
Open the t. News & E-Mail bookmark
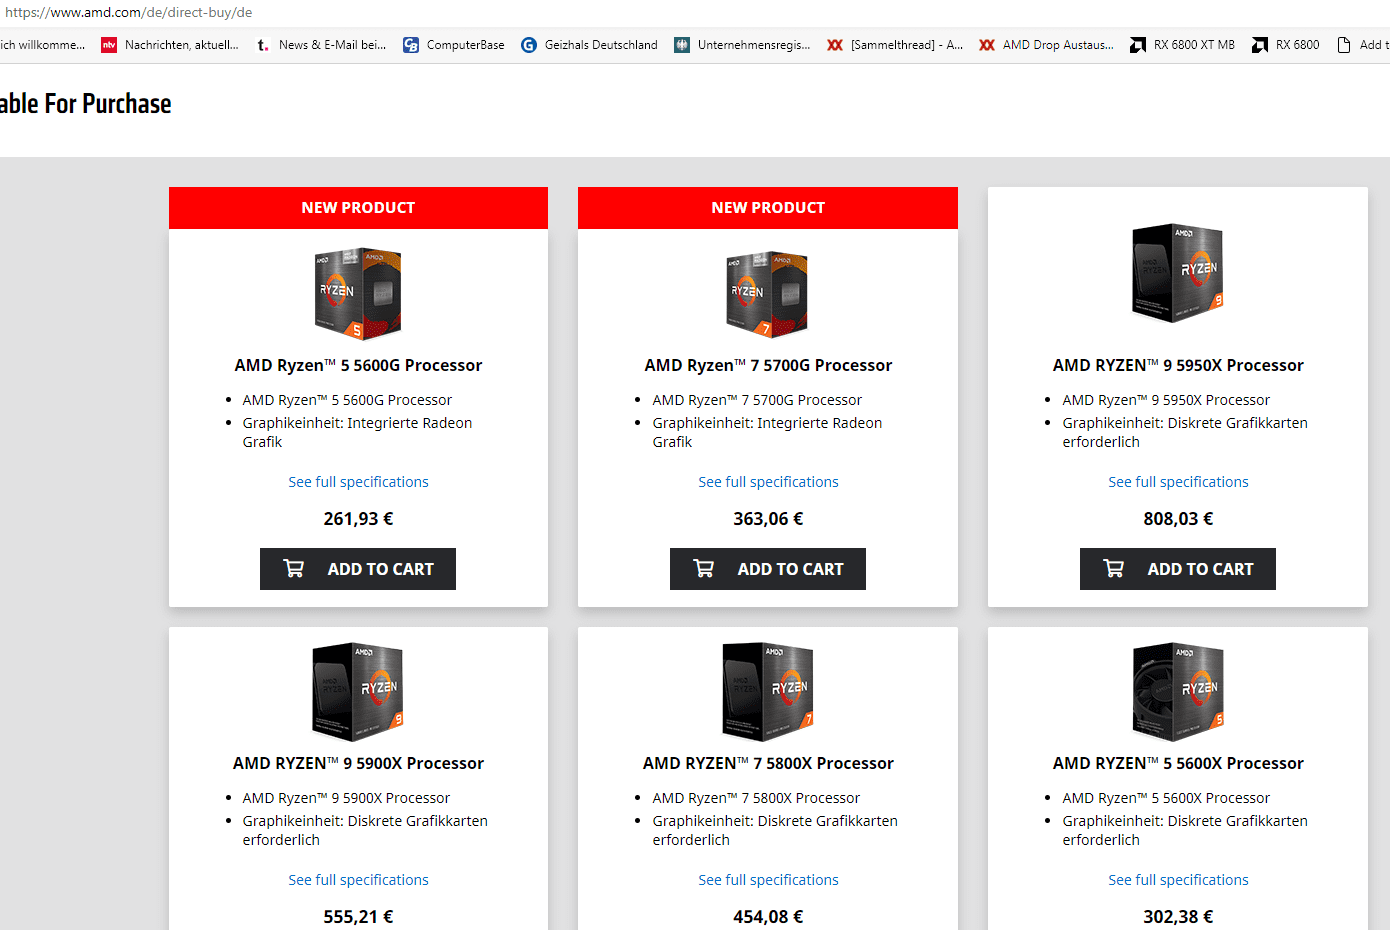point(321,45)
